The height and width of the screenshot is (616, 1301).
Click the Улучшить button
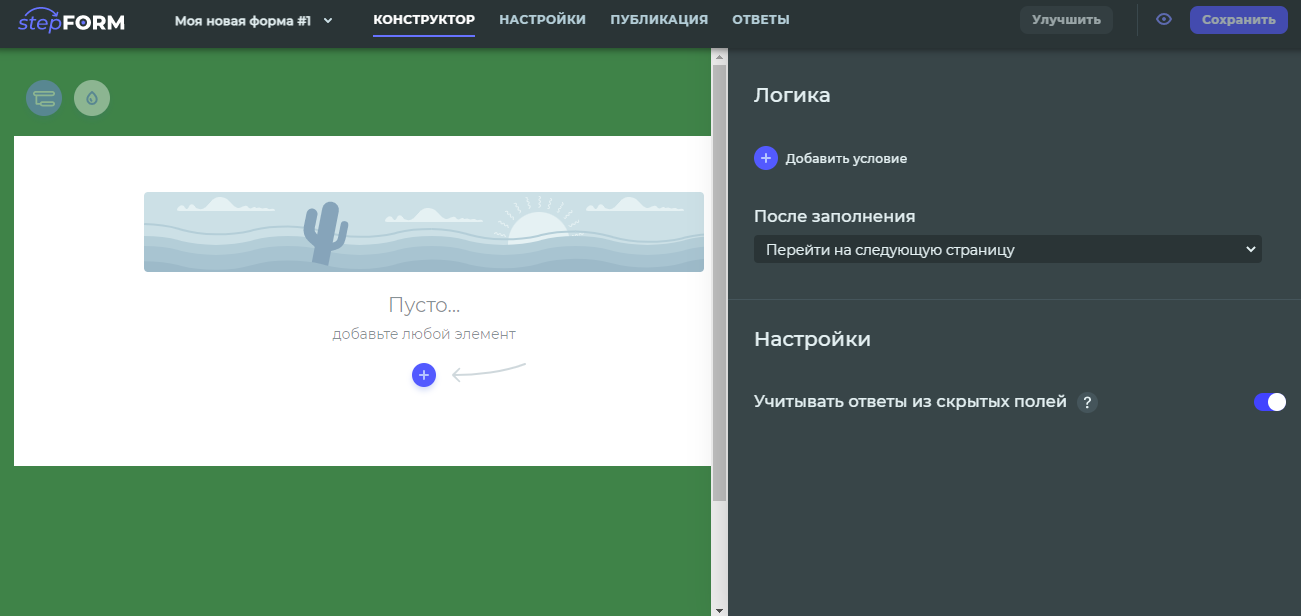1066,19
